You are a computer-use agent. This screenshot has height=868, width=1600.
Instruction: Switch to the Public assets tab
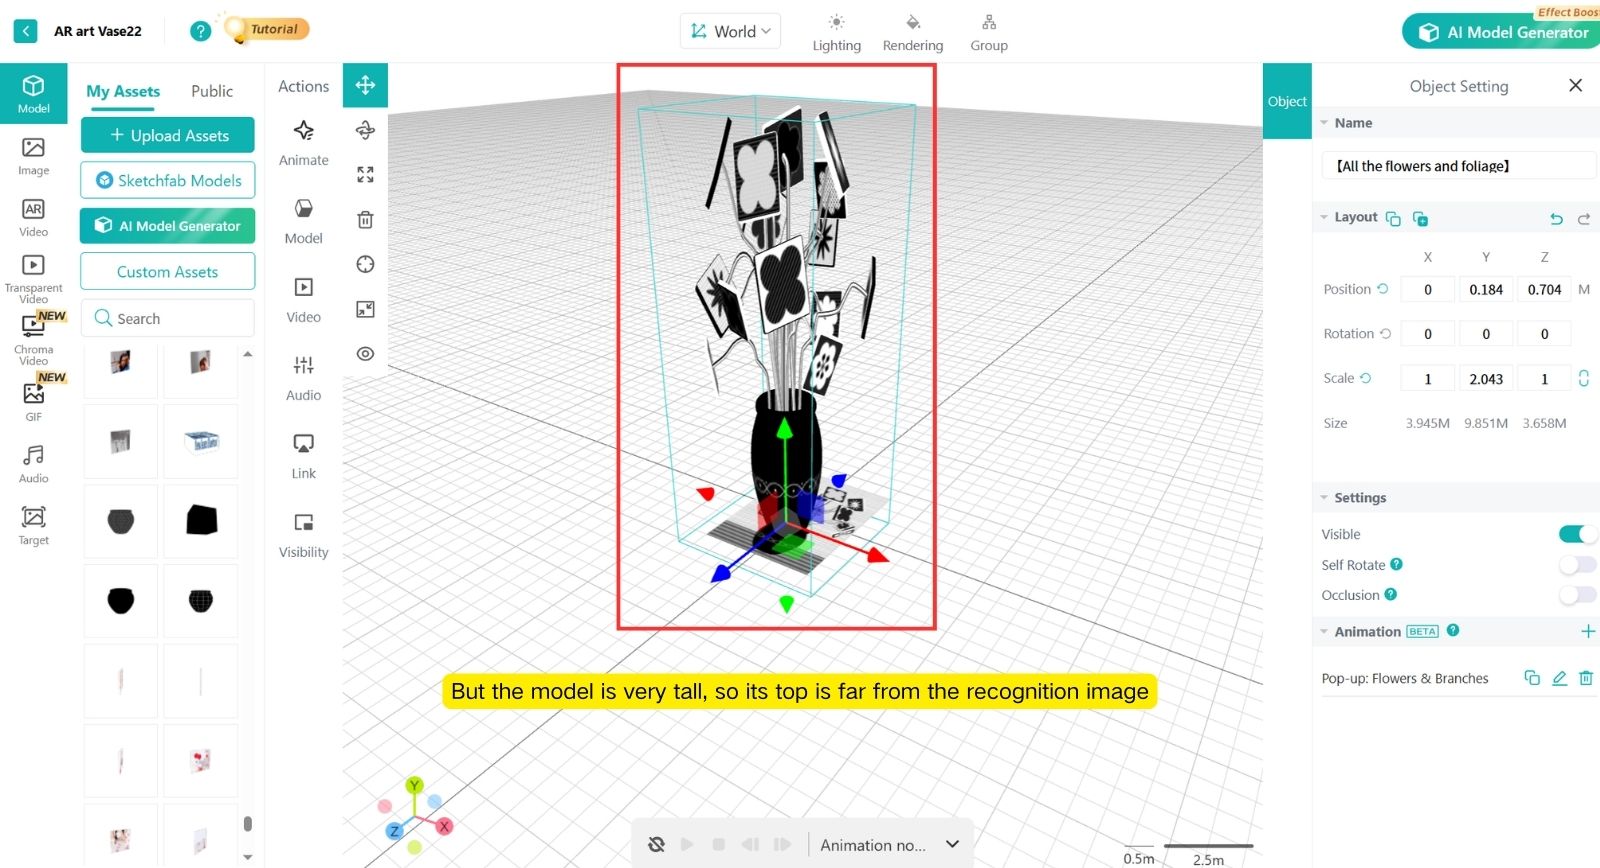211,91
